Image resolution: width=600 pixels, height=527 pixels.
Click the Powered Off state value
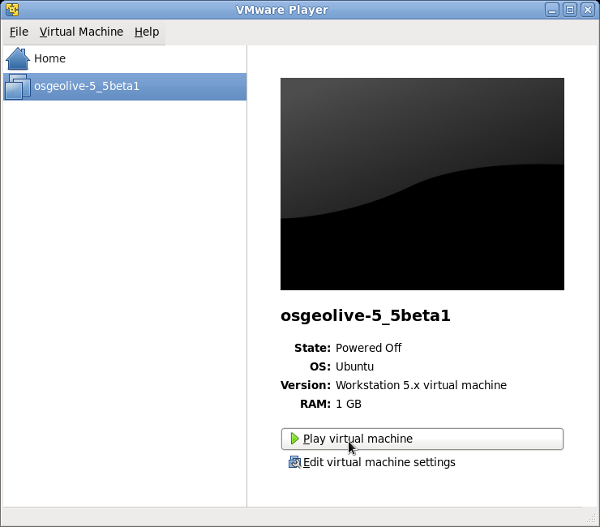tap(368, 348)
